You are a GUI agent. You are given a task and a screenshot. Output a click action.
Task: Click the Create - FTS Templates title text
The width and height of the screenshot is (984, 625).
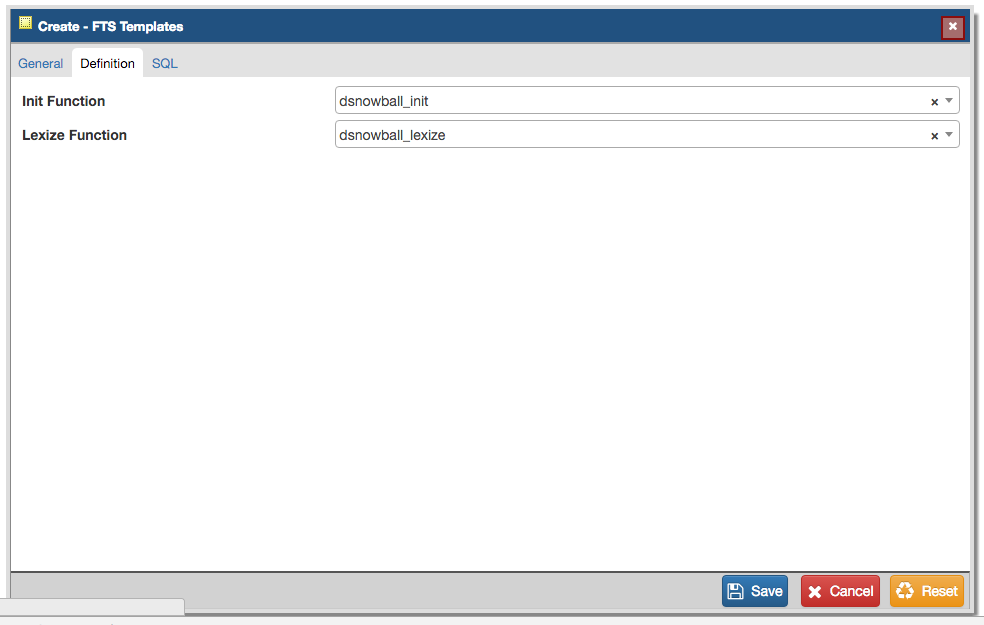(110, 26)
